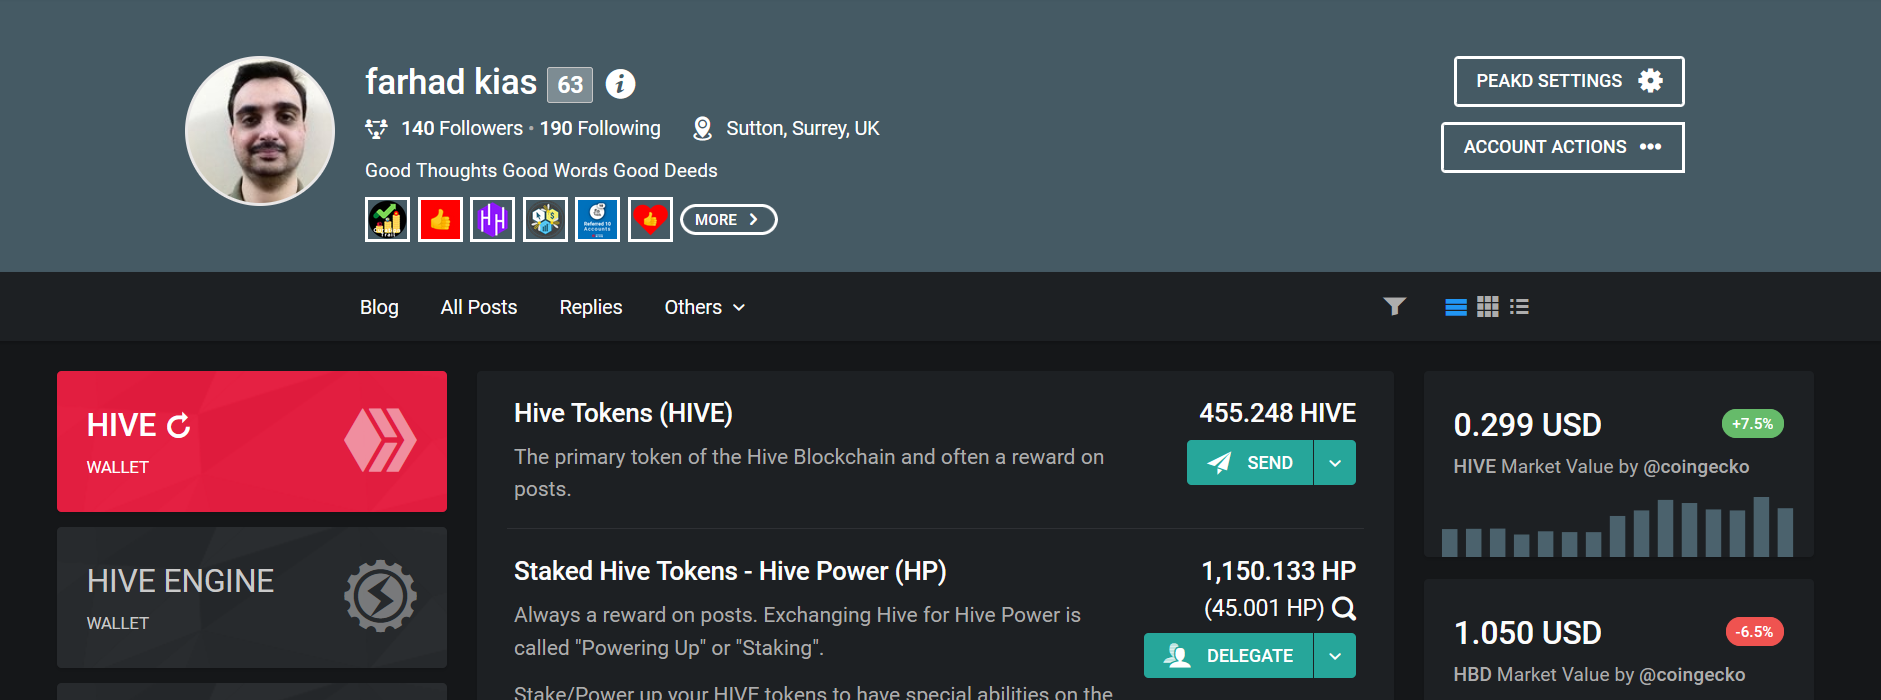The width and height of the screenshot is (1881, 700).
Task: Click the 1,150.133 HP balance
Action: (x=1278, y=571)
